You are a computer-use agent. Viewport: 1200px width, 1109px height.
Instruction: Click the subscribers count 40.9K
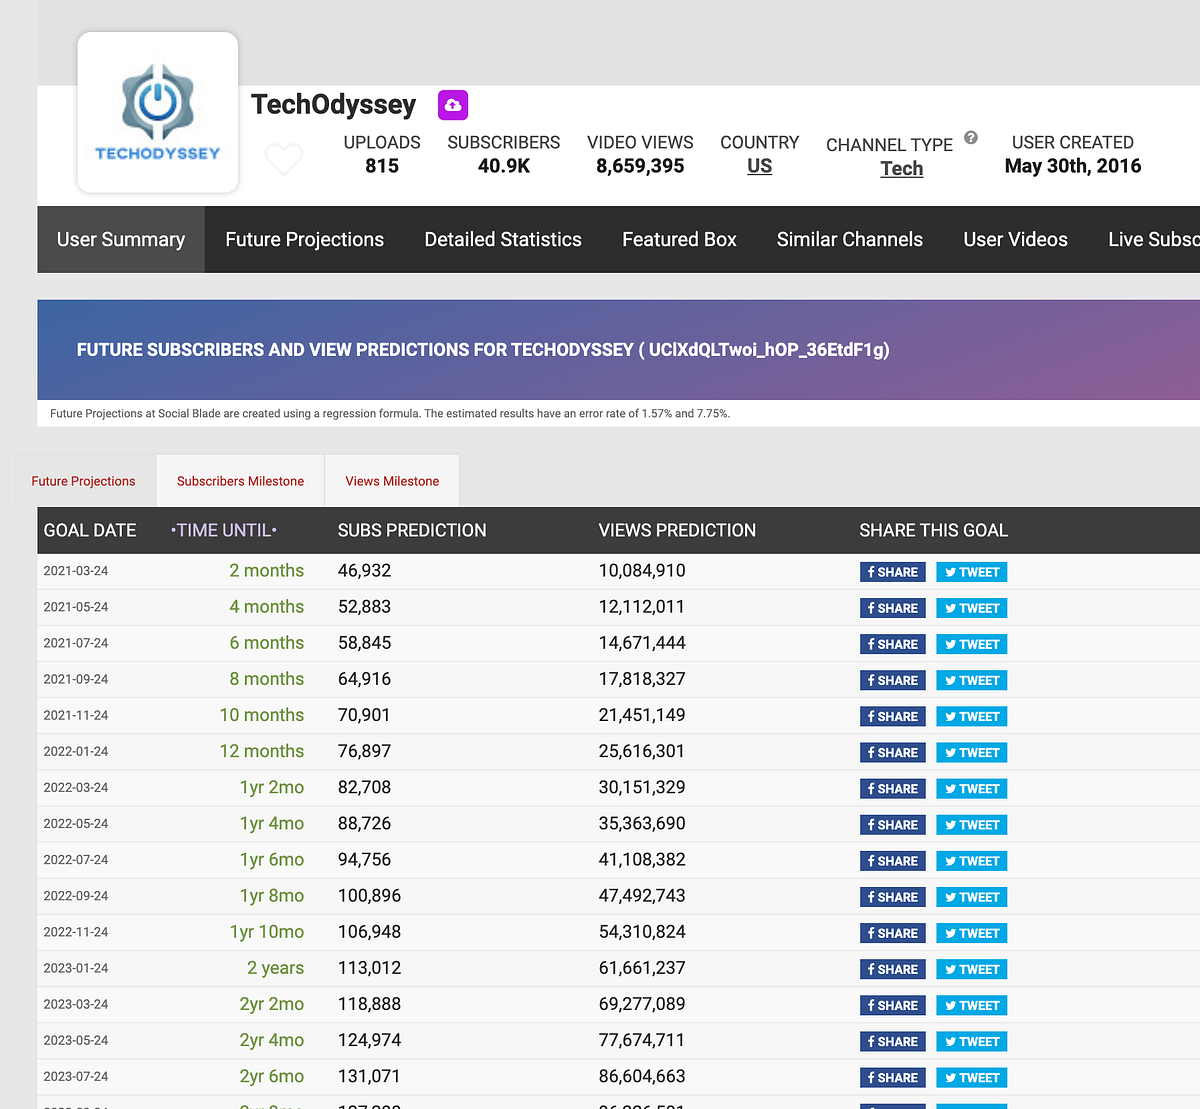504,166
